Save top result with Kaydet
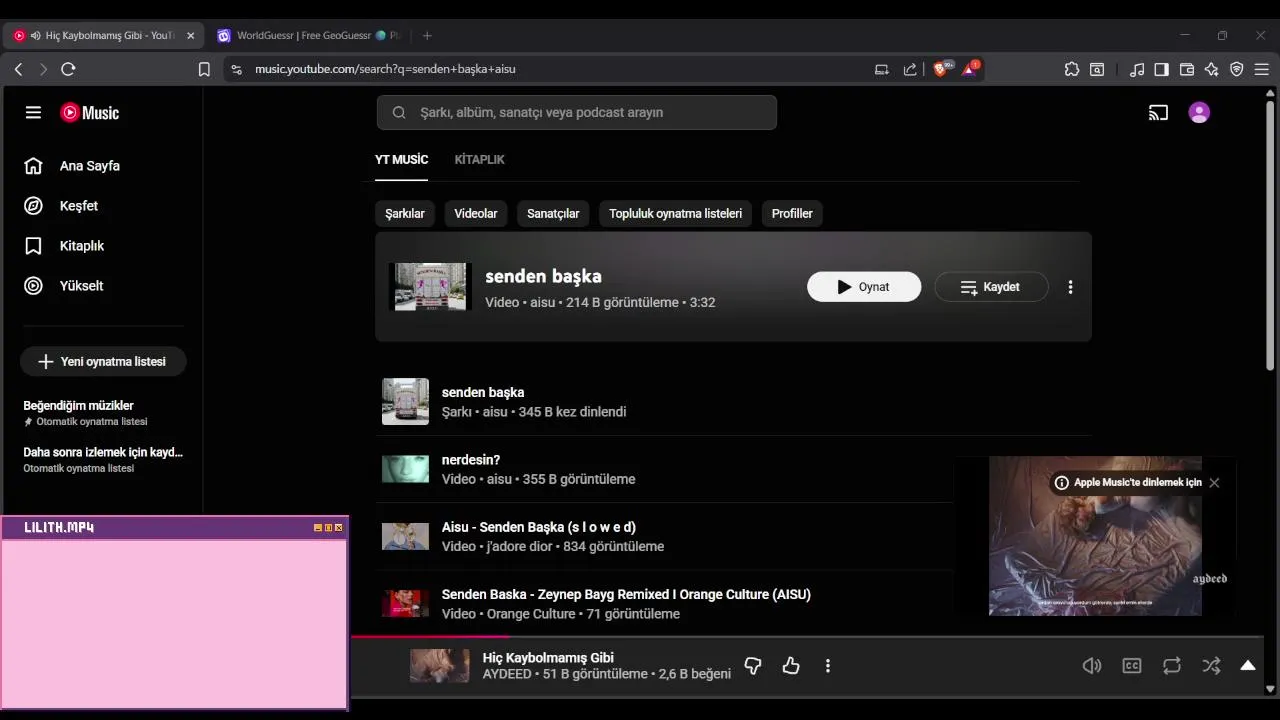This screenshot has width=1280, height=720. (x=991, y=287)
